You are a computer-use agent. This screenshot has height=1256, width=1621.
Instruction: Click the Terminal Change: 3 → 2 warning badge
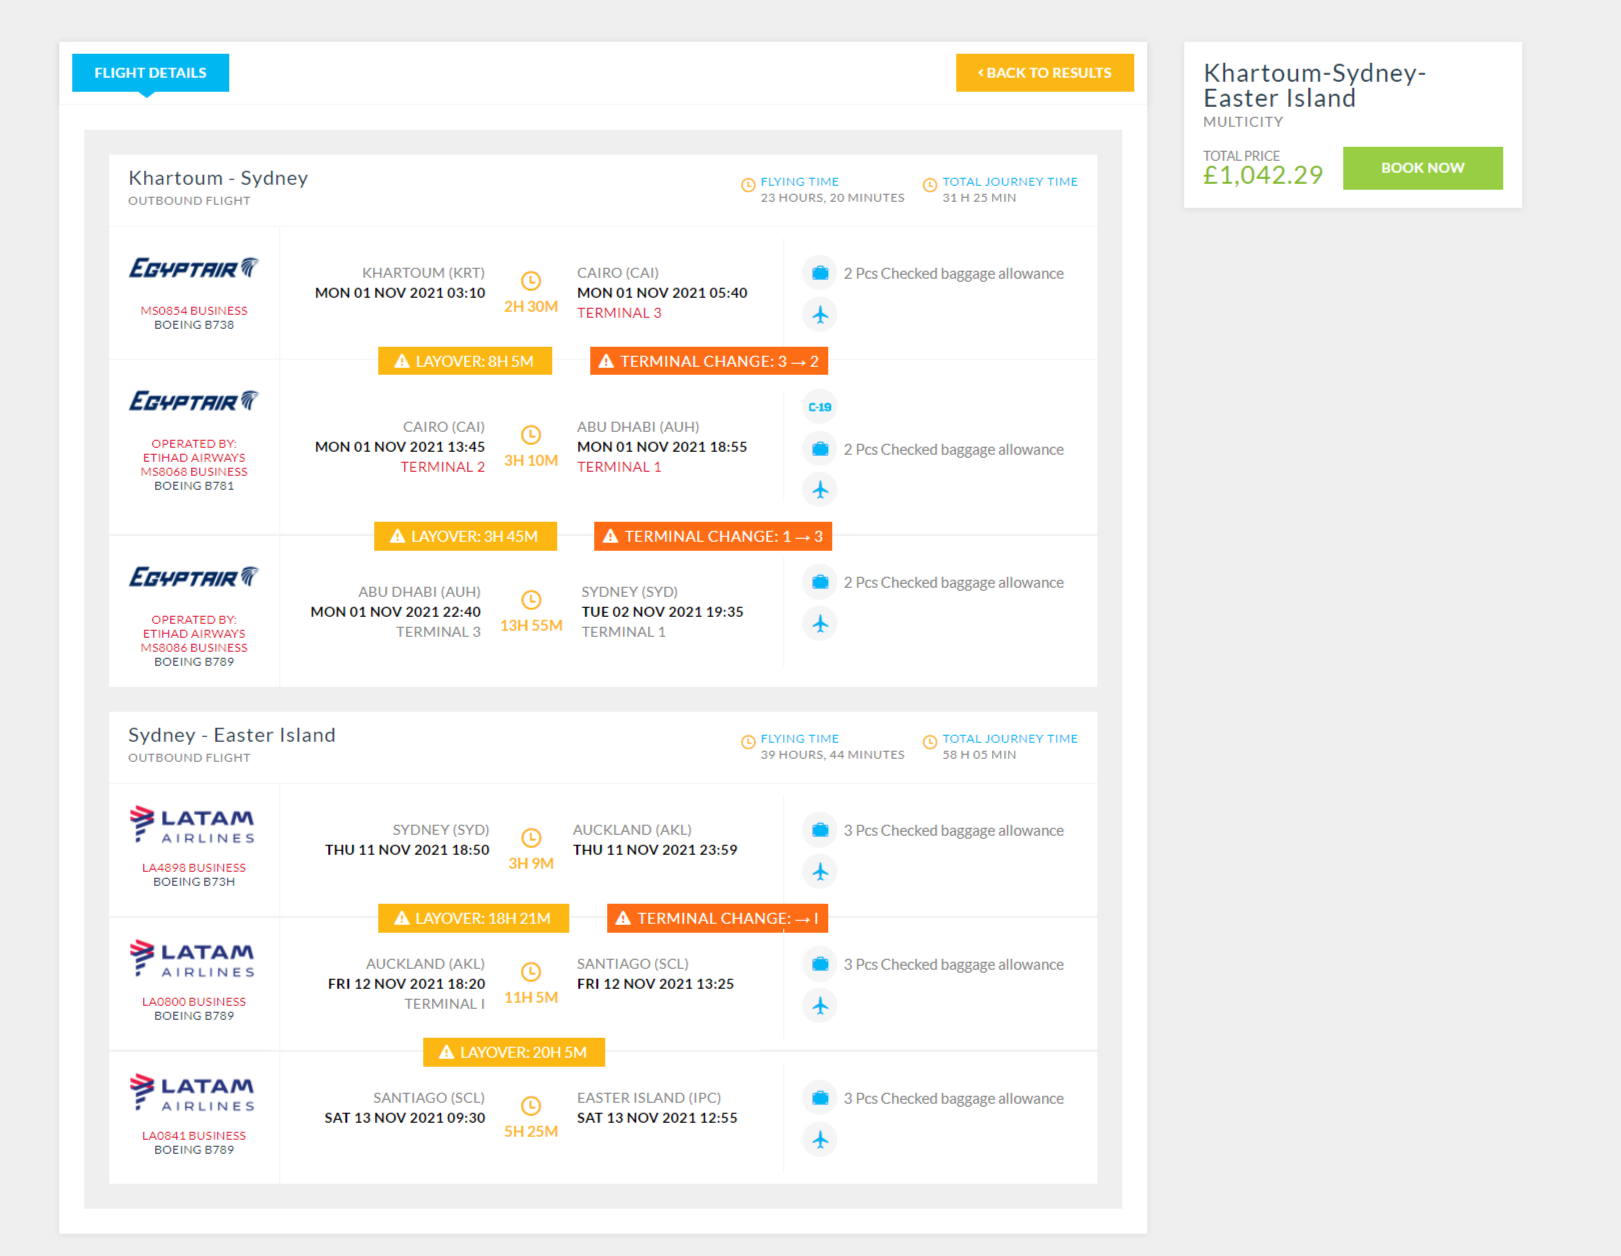coord(709,361)
